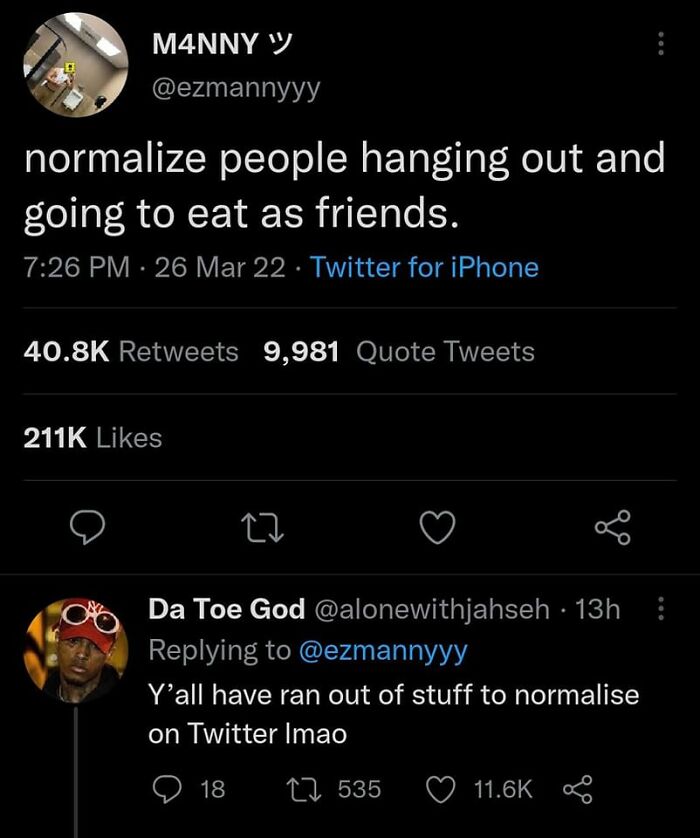View the 9,981 Quote Tweets
Viewport: 700px width, 838px height.
coord(396,350)
